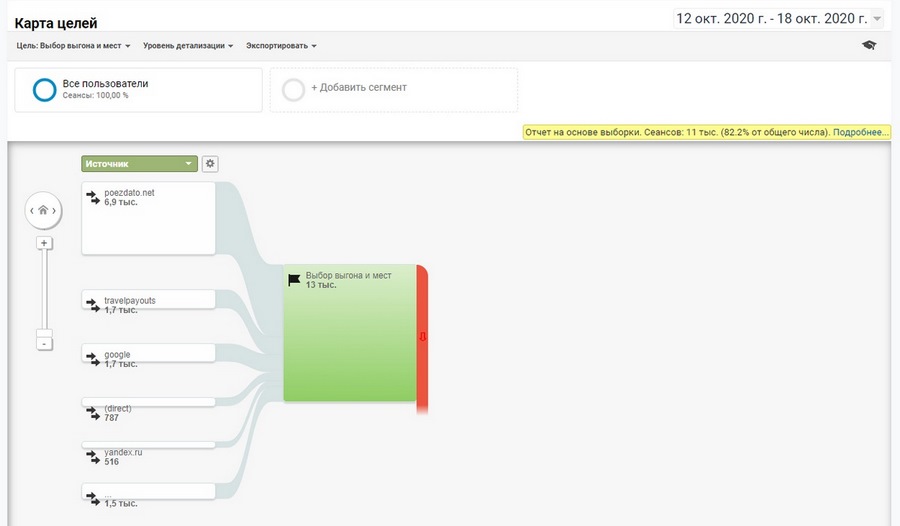The width and height of the screenshot is (900, 526).
Task: Click the empty circle by Добавить сегмент
Action: [x=293, y=90]
